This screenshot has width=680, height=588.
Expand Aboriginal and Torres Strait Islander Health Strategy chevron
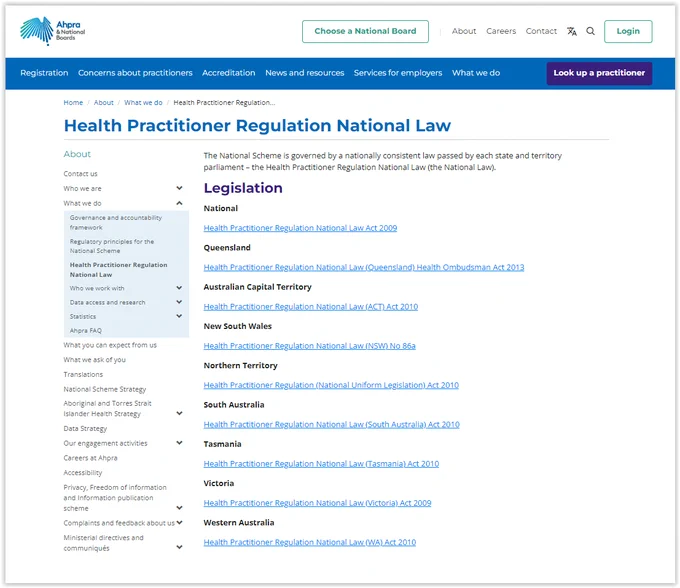(179, 413)
